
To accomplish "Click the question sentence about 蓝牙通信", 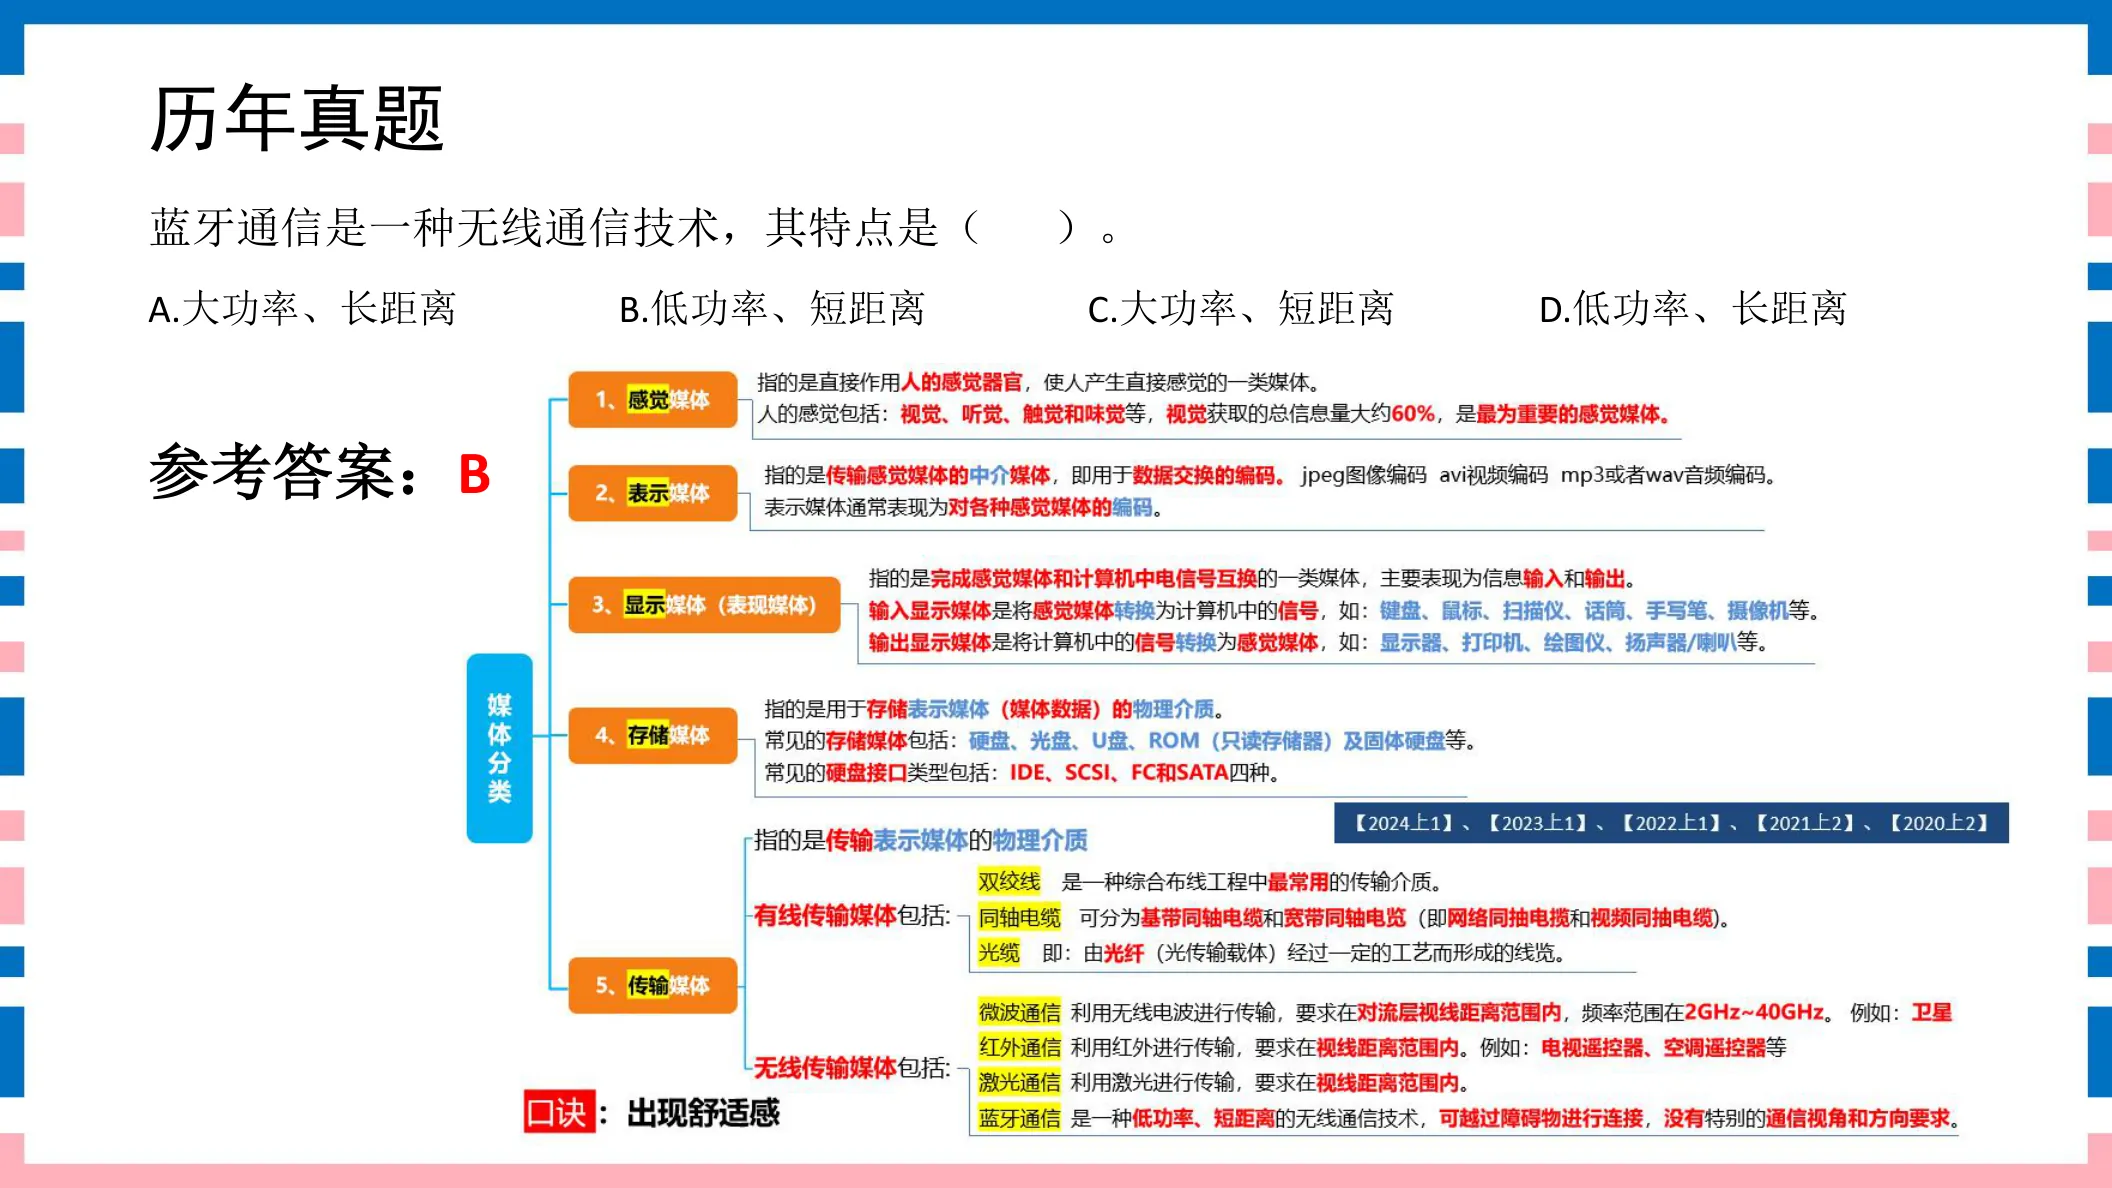I will [634, 228].
